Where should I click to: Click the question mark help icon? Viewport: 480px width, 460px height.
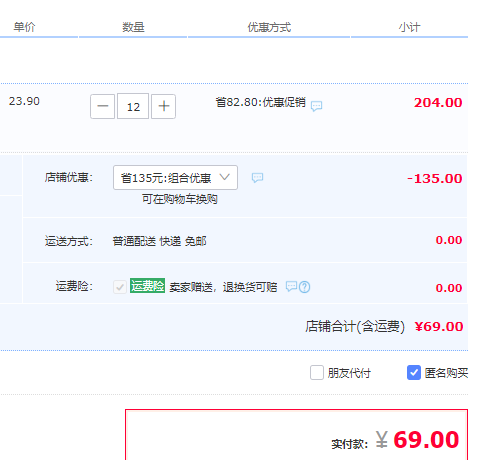point(304,287)
